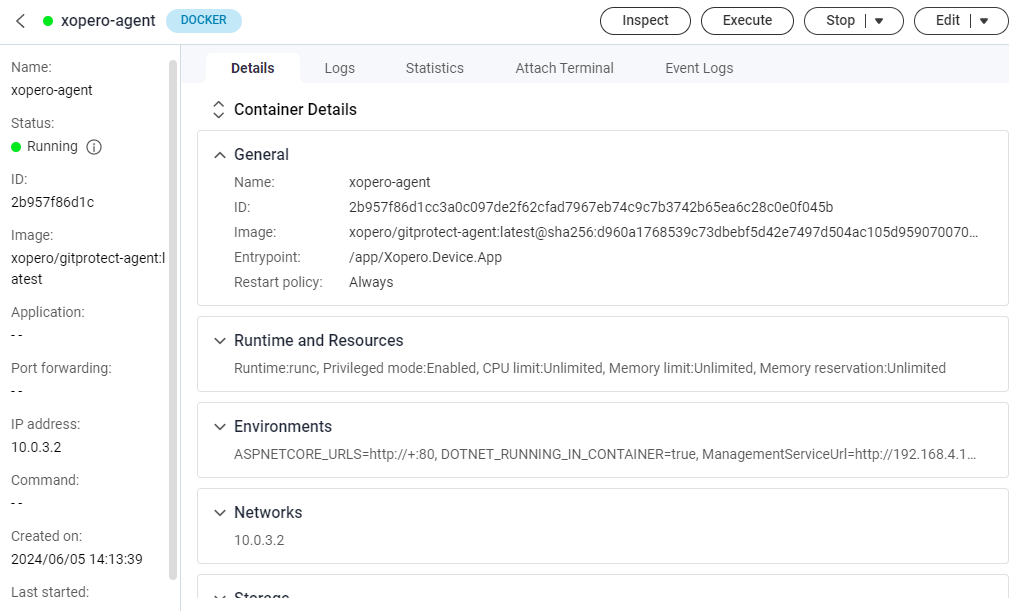Open the Stop button dropdown arrow

pyautogui.click(x=880, y=21)
